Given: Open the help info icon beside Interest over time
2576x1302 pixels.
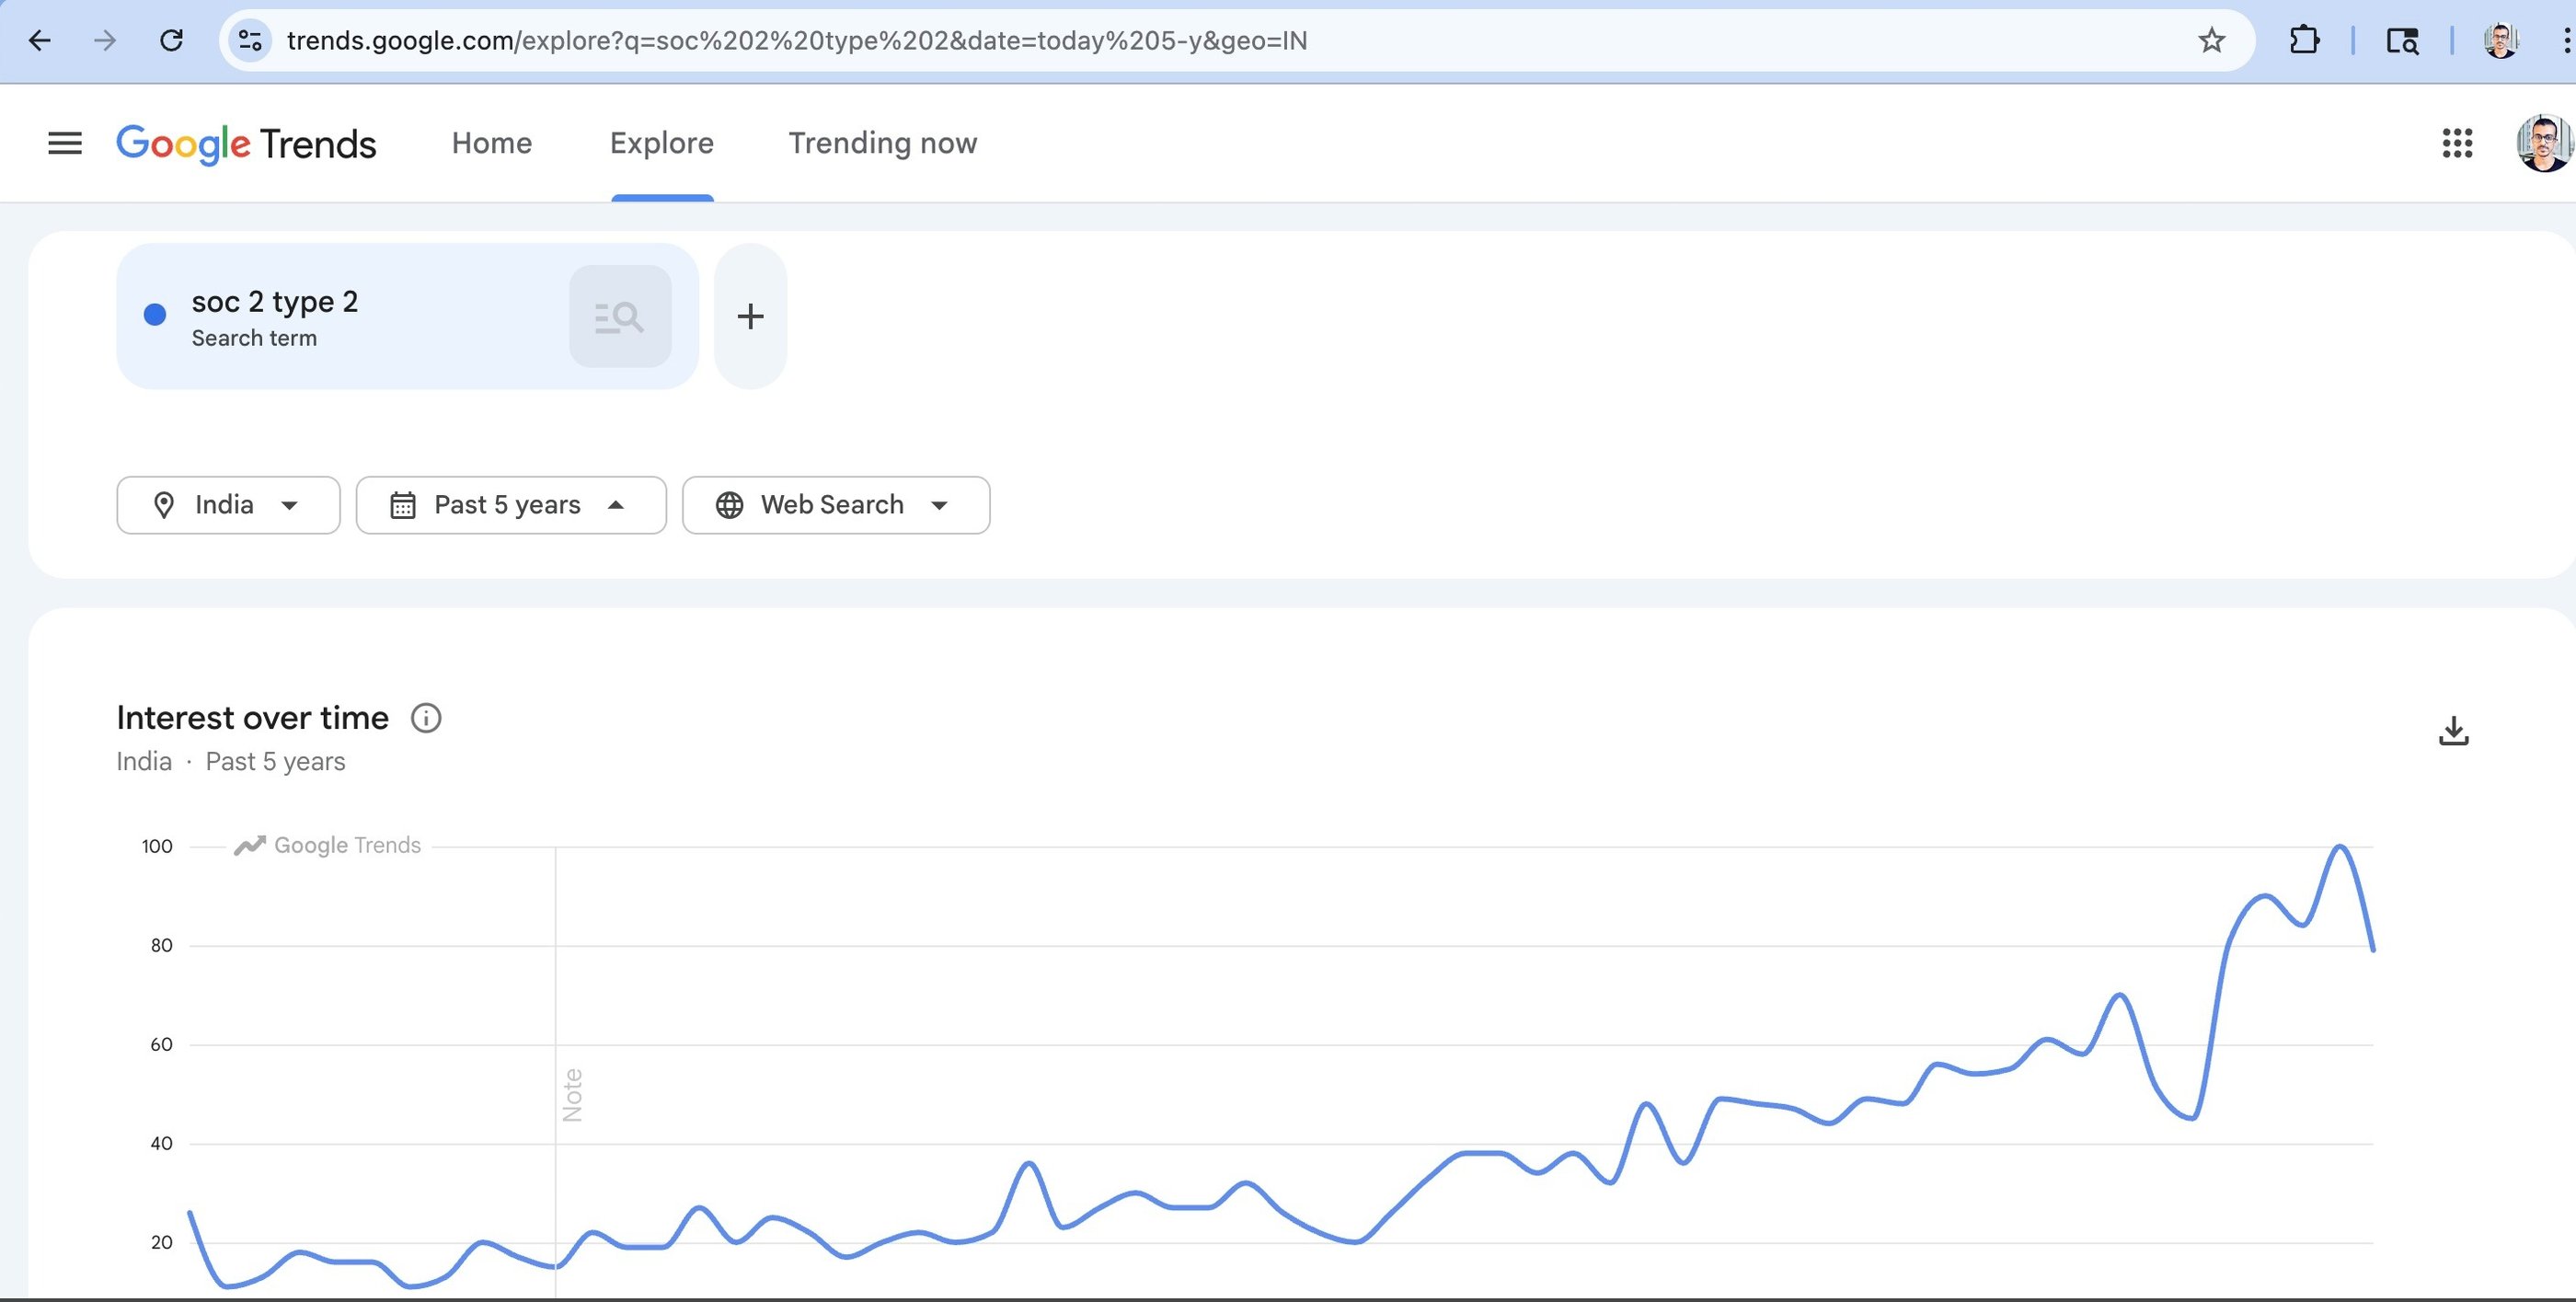Looking at the screenshot, I should [x=426, y=718].
